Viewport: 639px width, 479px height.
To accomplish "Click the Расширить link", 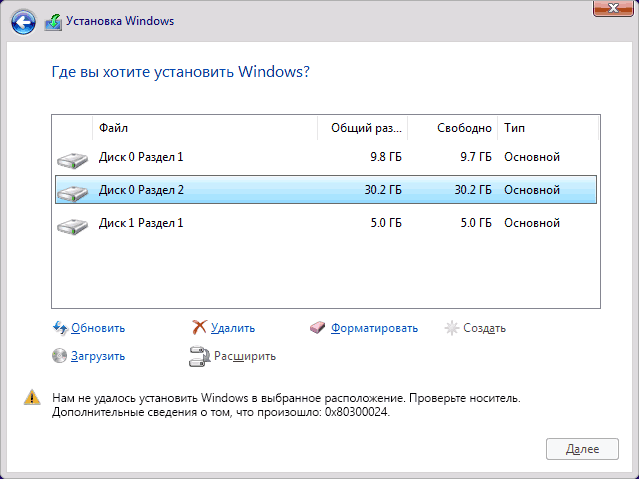I will tap(245, 356).
